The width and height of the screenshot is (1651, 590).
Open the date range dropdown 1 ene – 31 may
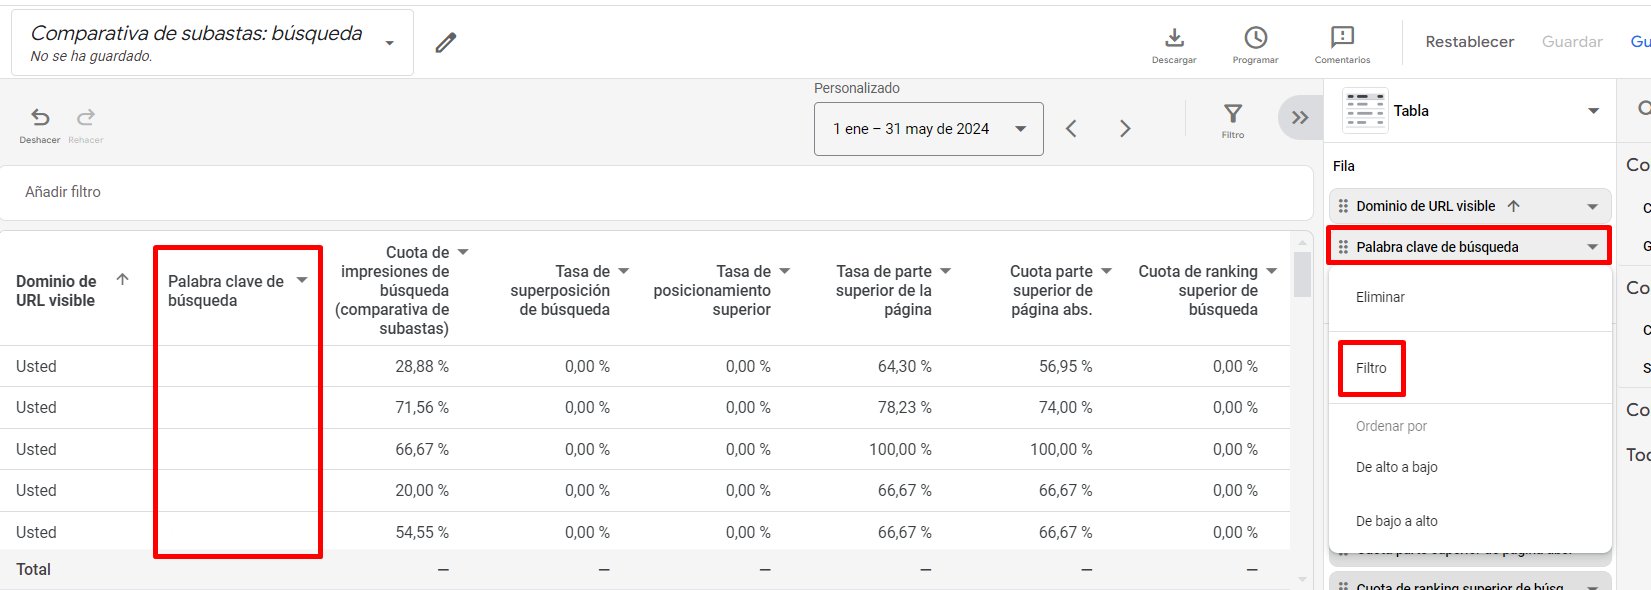928,129
